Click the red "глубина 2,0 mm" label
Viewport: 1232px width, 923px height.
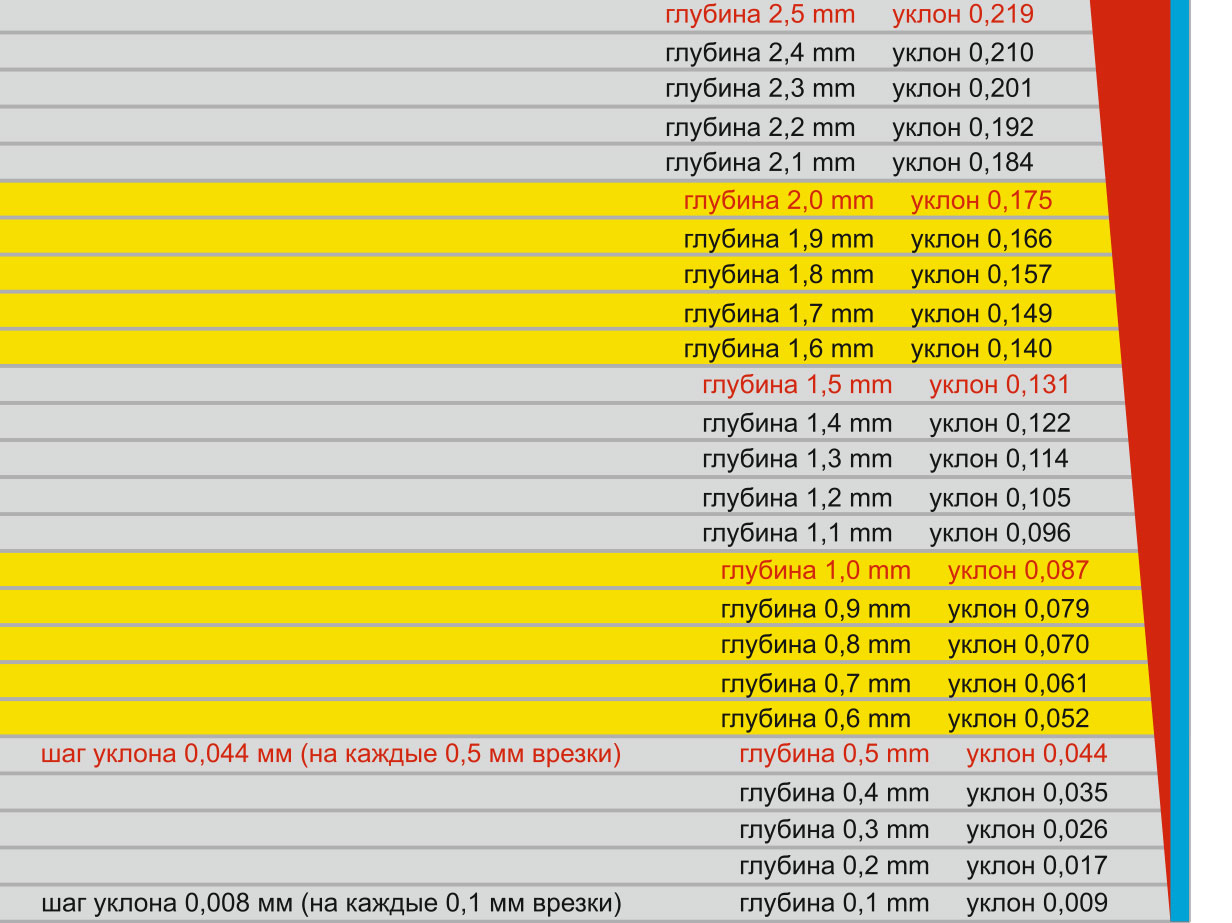(778, 201)
